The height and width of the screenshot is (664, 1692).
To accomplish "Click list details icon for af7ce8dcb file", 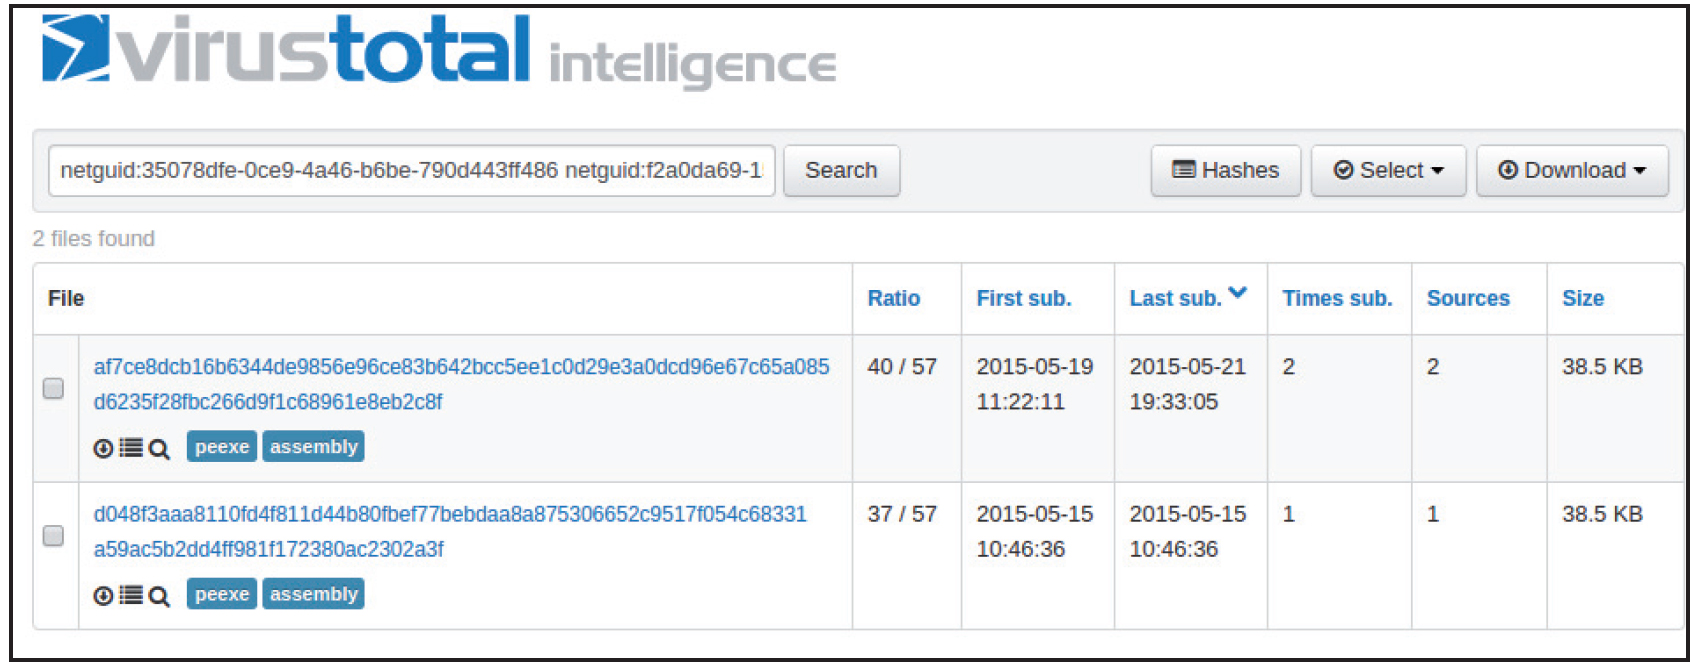I will click(131, 448).
